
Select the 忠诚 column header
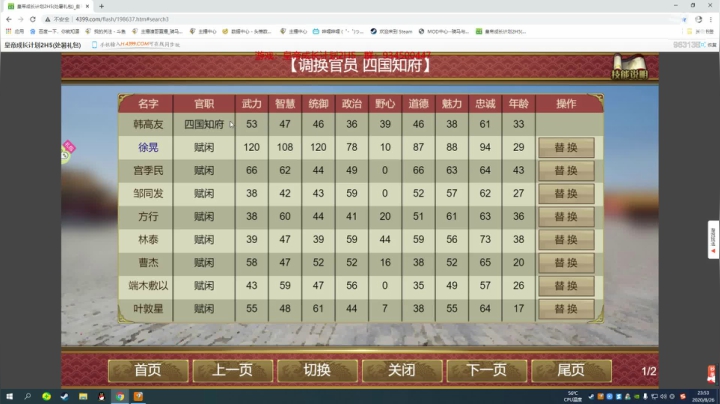tap(485, 104)
